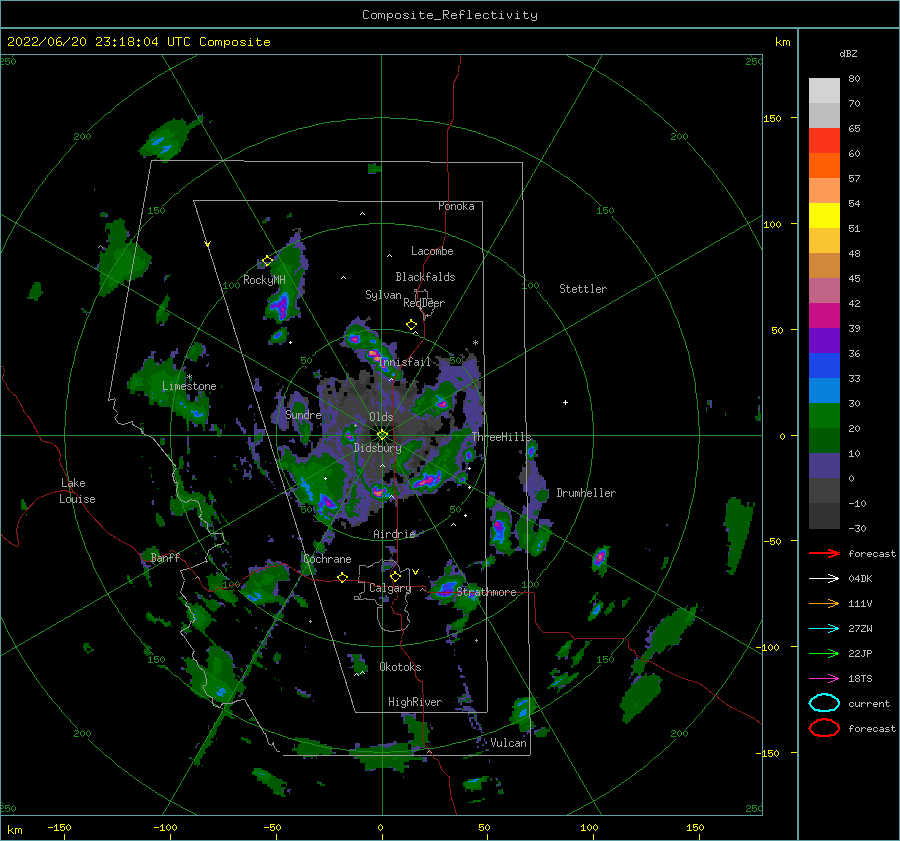Click the Limestone label
The width and height of the screenshot is (900, 841).
pyautogui.click(x=189, y=386)
